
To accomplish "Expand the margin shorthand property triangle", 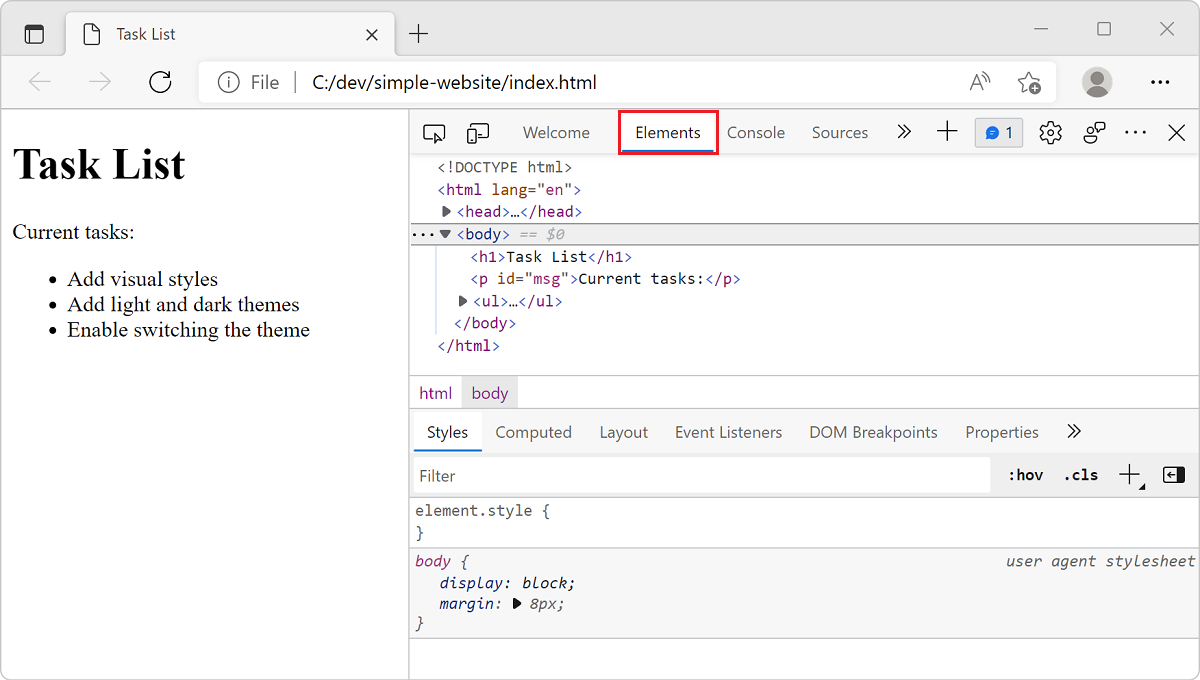I will click(517, 604).
